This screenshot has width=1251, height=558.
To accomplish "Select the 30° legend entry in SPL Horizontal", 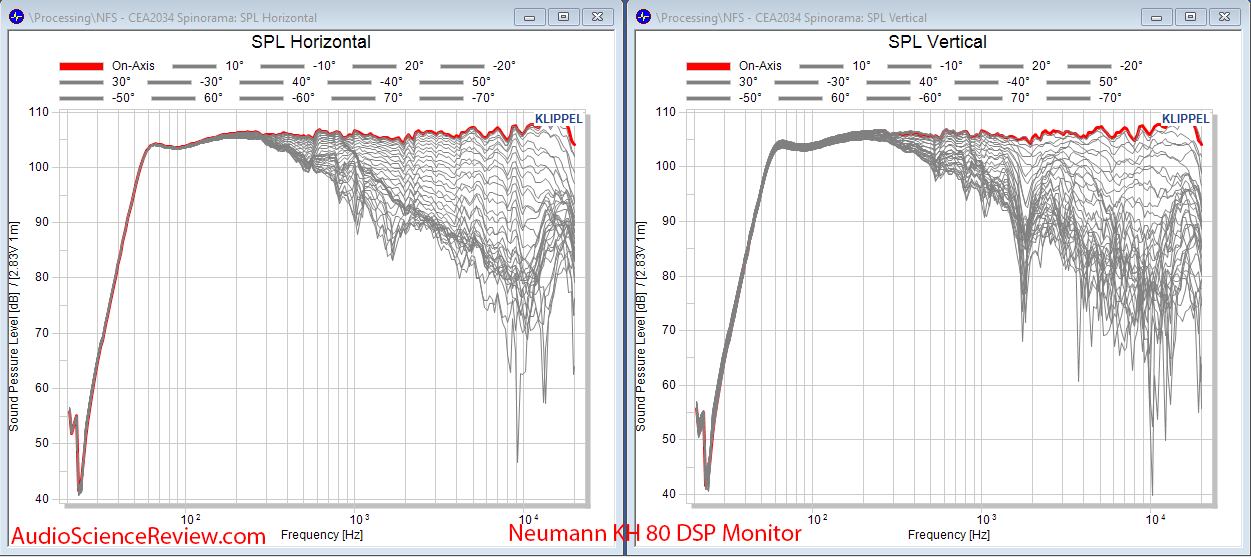I will [x=96, y=82].
